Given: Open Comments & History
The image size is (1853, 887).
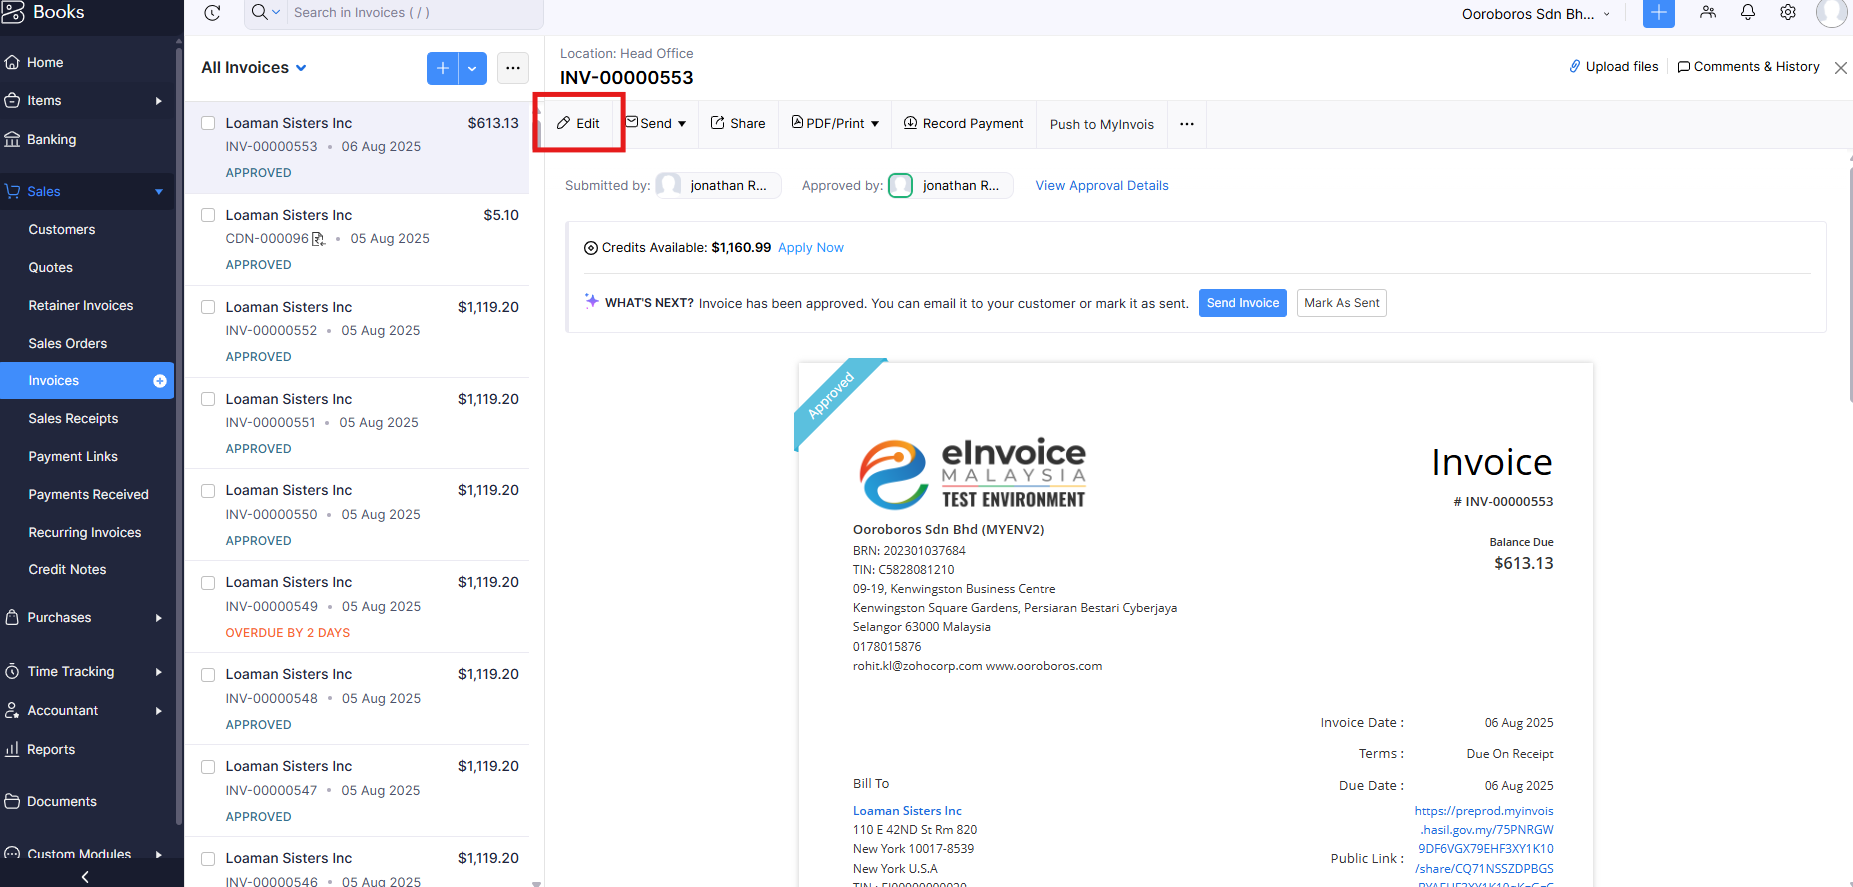Looking at the screenshot, I should tap(1749, 67).
